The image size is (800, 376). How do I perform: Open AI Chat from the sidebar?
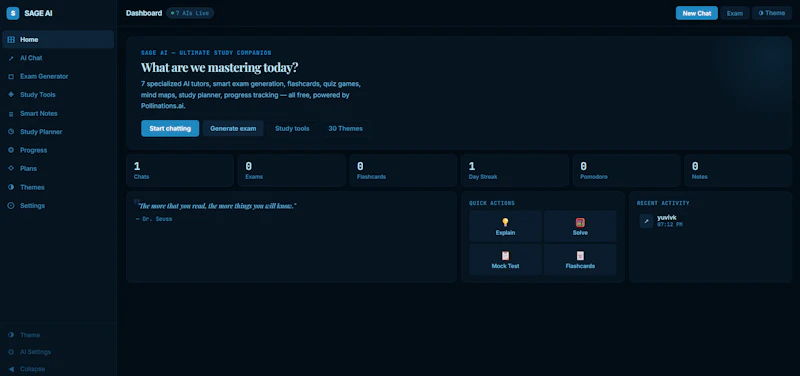(58, 58)
